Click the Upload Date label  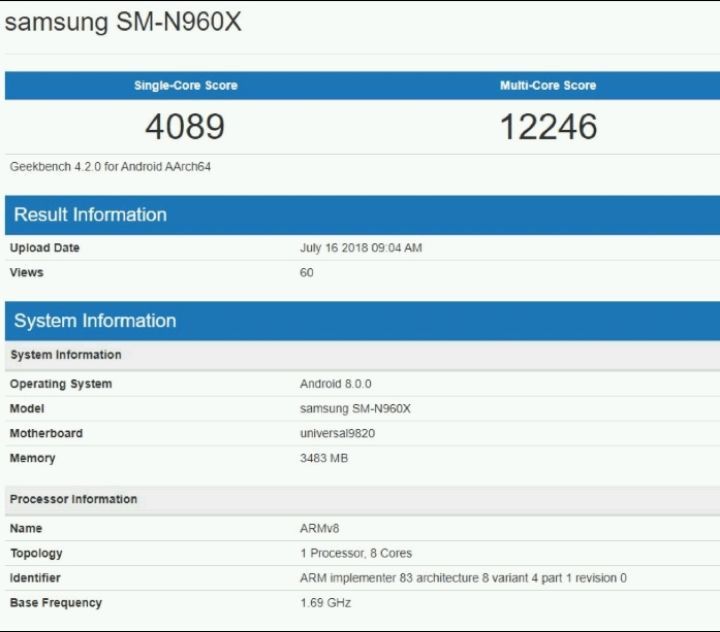tap(45, 248)
